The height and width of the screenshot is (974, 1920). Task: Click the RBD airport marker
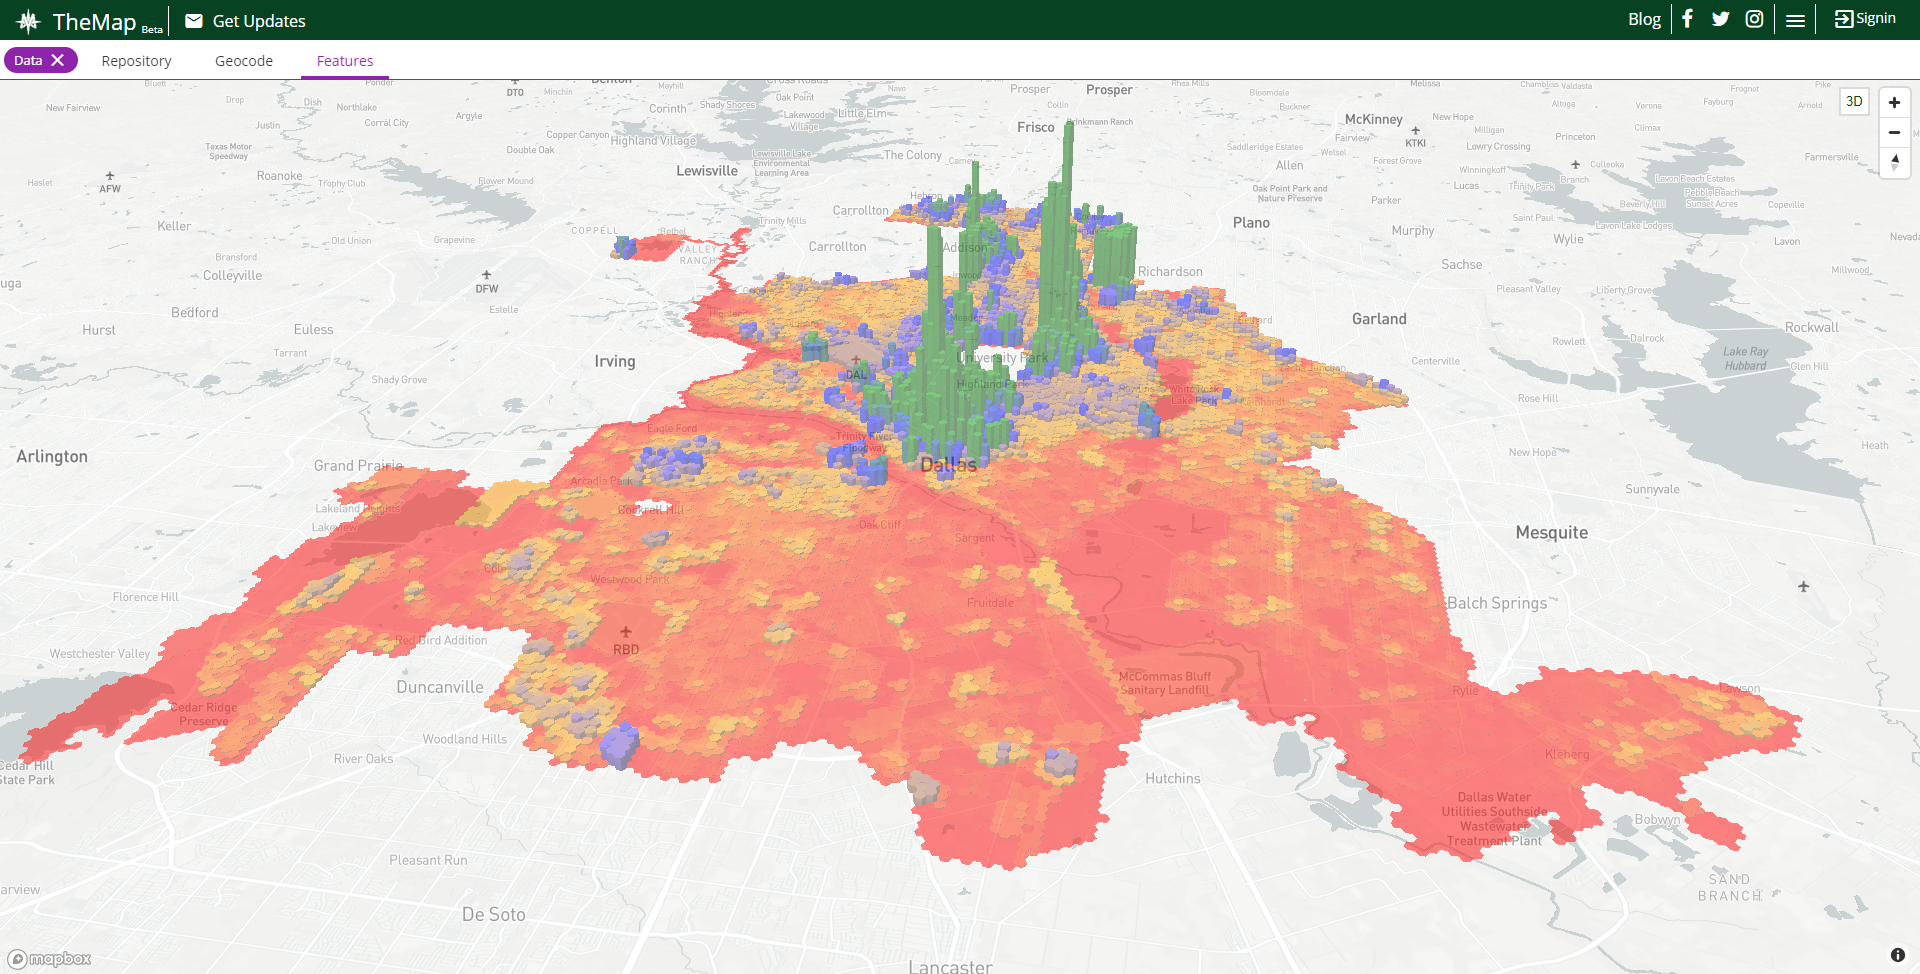(626, 641)
